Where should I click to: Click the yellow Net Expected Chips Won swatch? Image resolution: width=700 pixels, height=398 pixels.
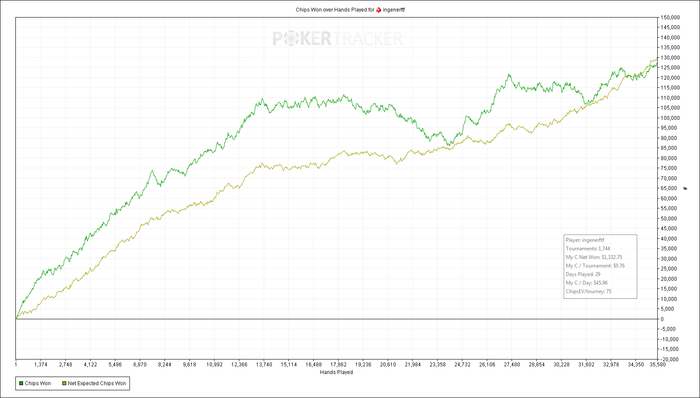(64, 383)
